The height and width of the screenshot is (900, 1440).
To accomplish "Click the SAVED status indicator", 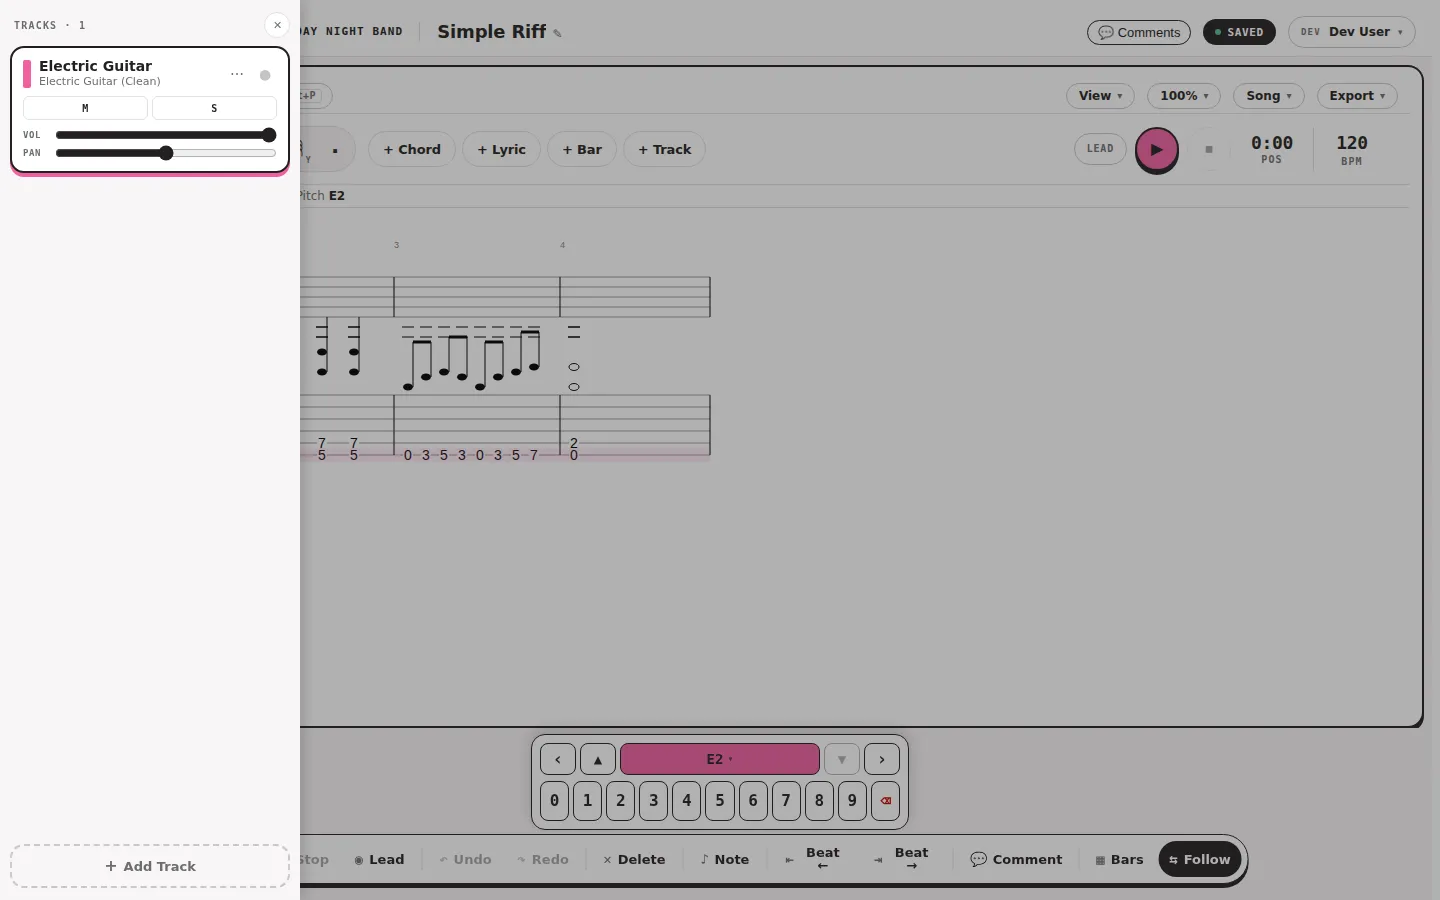I will (1239, 32).
